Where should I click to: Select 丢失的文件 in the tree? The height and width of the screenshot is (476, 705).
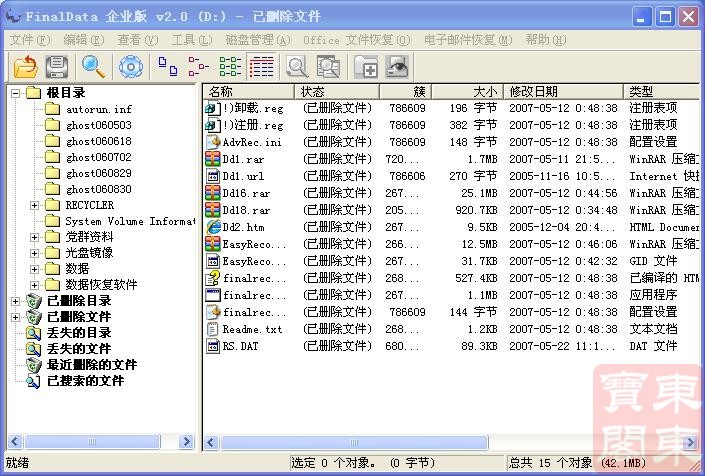(x=79, y=349)
